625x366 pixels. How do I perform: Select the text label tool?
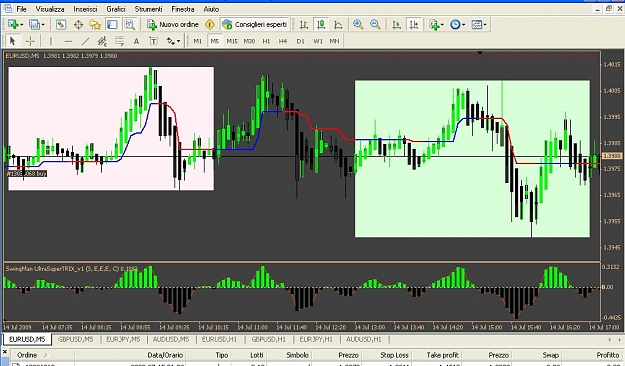pyautogui.click(x=153, y=41)
